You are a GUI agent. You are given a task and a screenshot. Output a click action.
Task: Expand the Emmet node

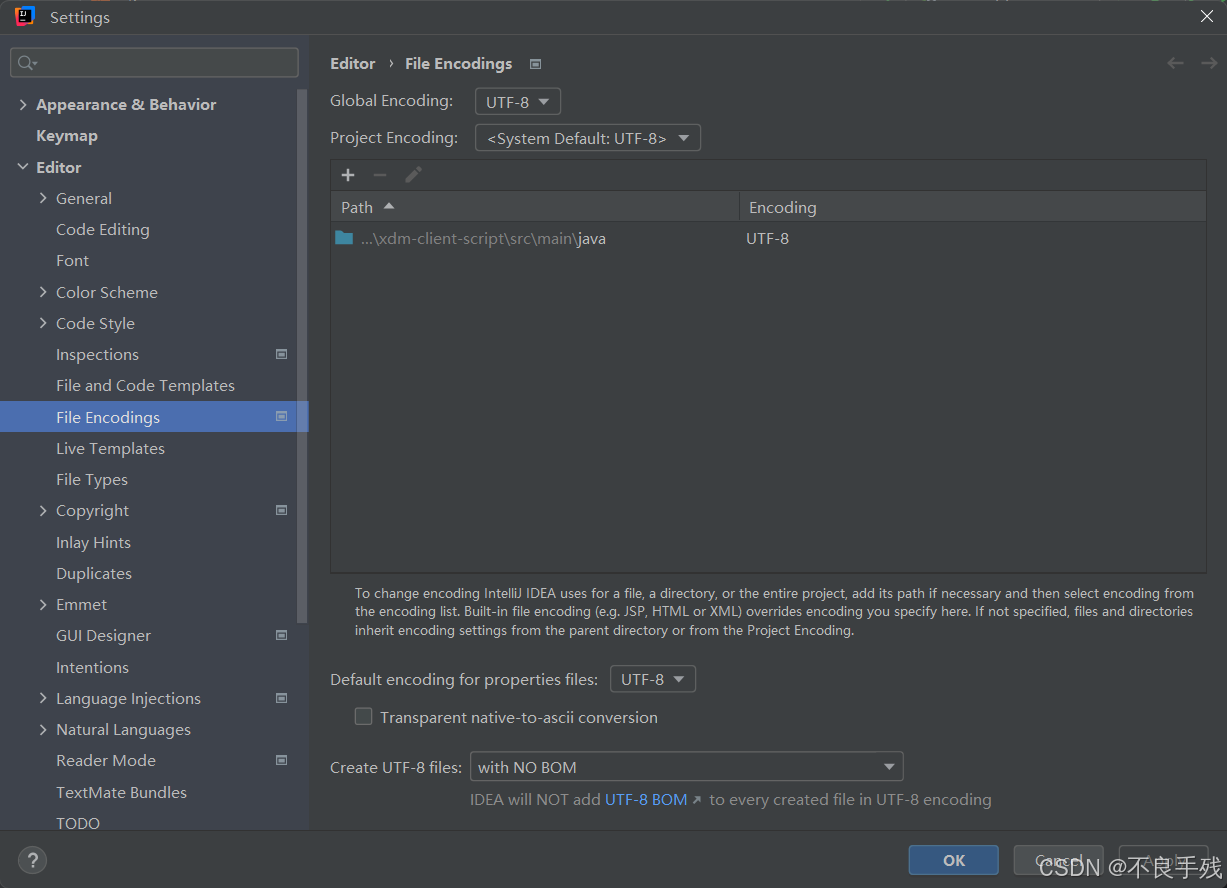click(43, 604)
